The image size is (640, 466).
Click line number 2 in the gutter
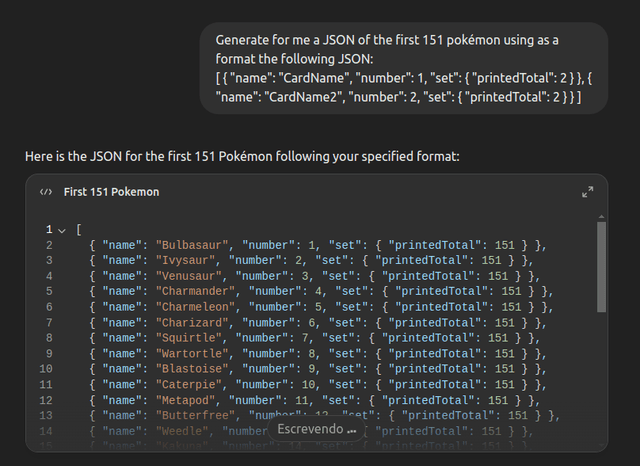pyautogui.click(x=49, y=245)
